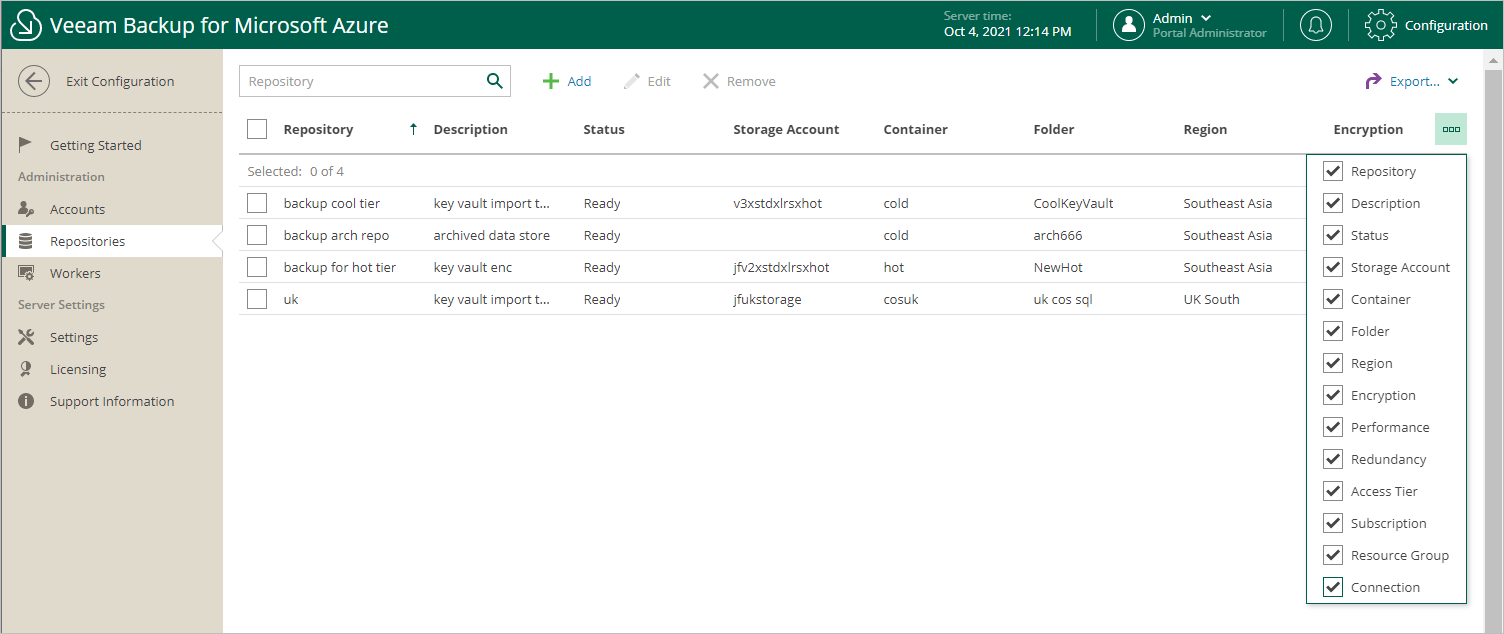Toggle the select-all header checkbox

pyautogui.click(x=257, y=129)
